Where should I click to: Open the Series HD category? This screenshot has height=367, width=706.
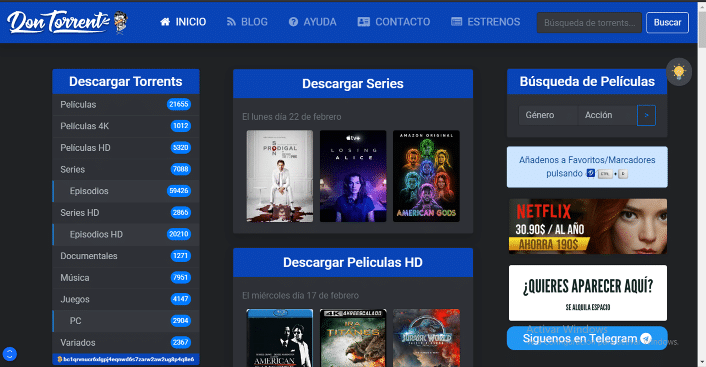pyautogui.click(x=126, y=213)
